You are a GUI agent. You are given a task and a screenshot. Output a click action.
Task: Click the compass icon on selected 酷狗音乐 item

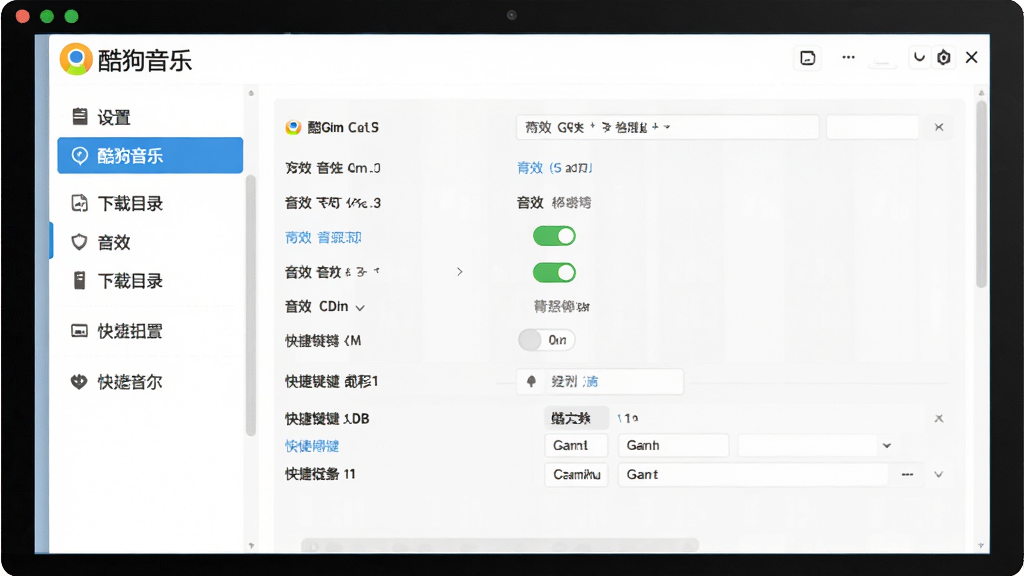tap(80, 155)
